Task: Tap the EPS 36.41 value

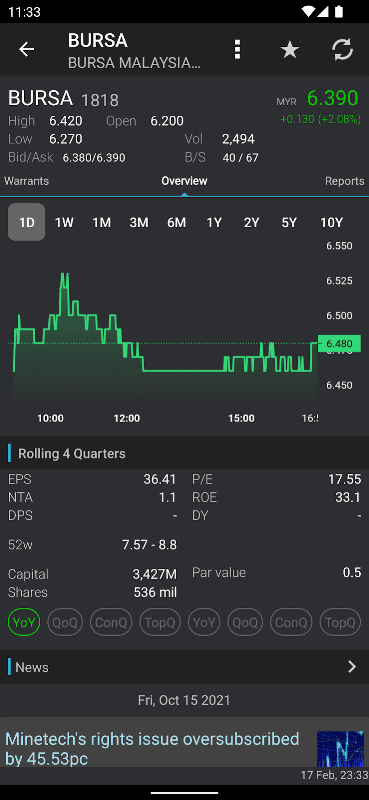Action: [x=160, y=480]
